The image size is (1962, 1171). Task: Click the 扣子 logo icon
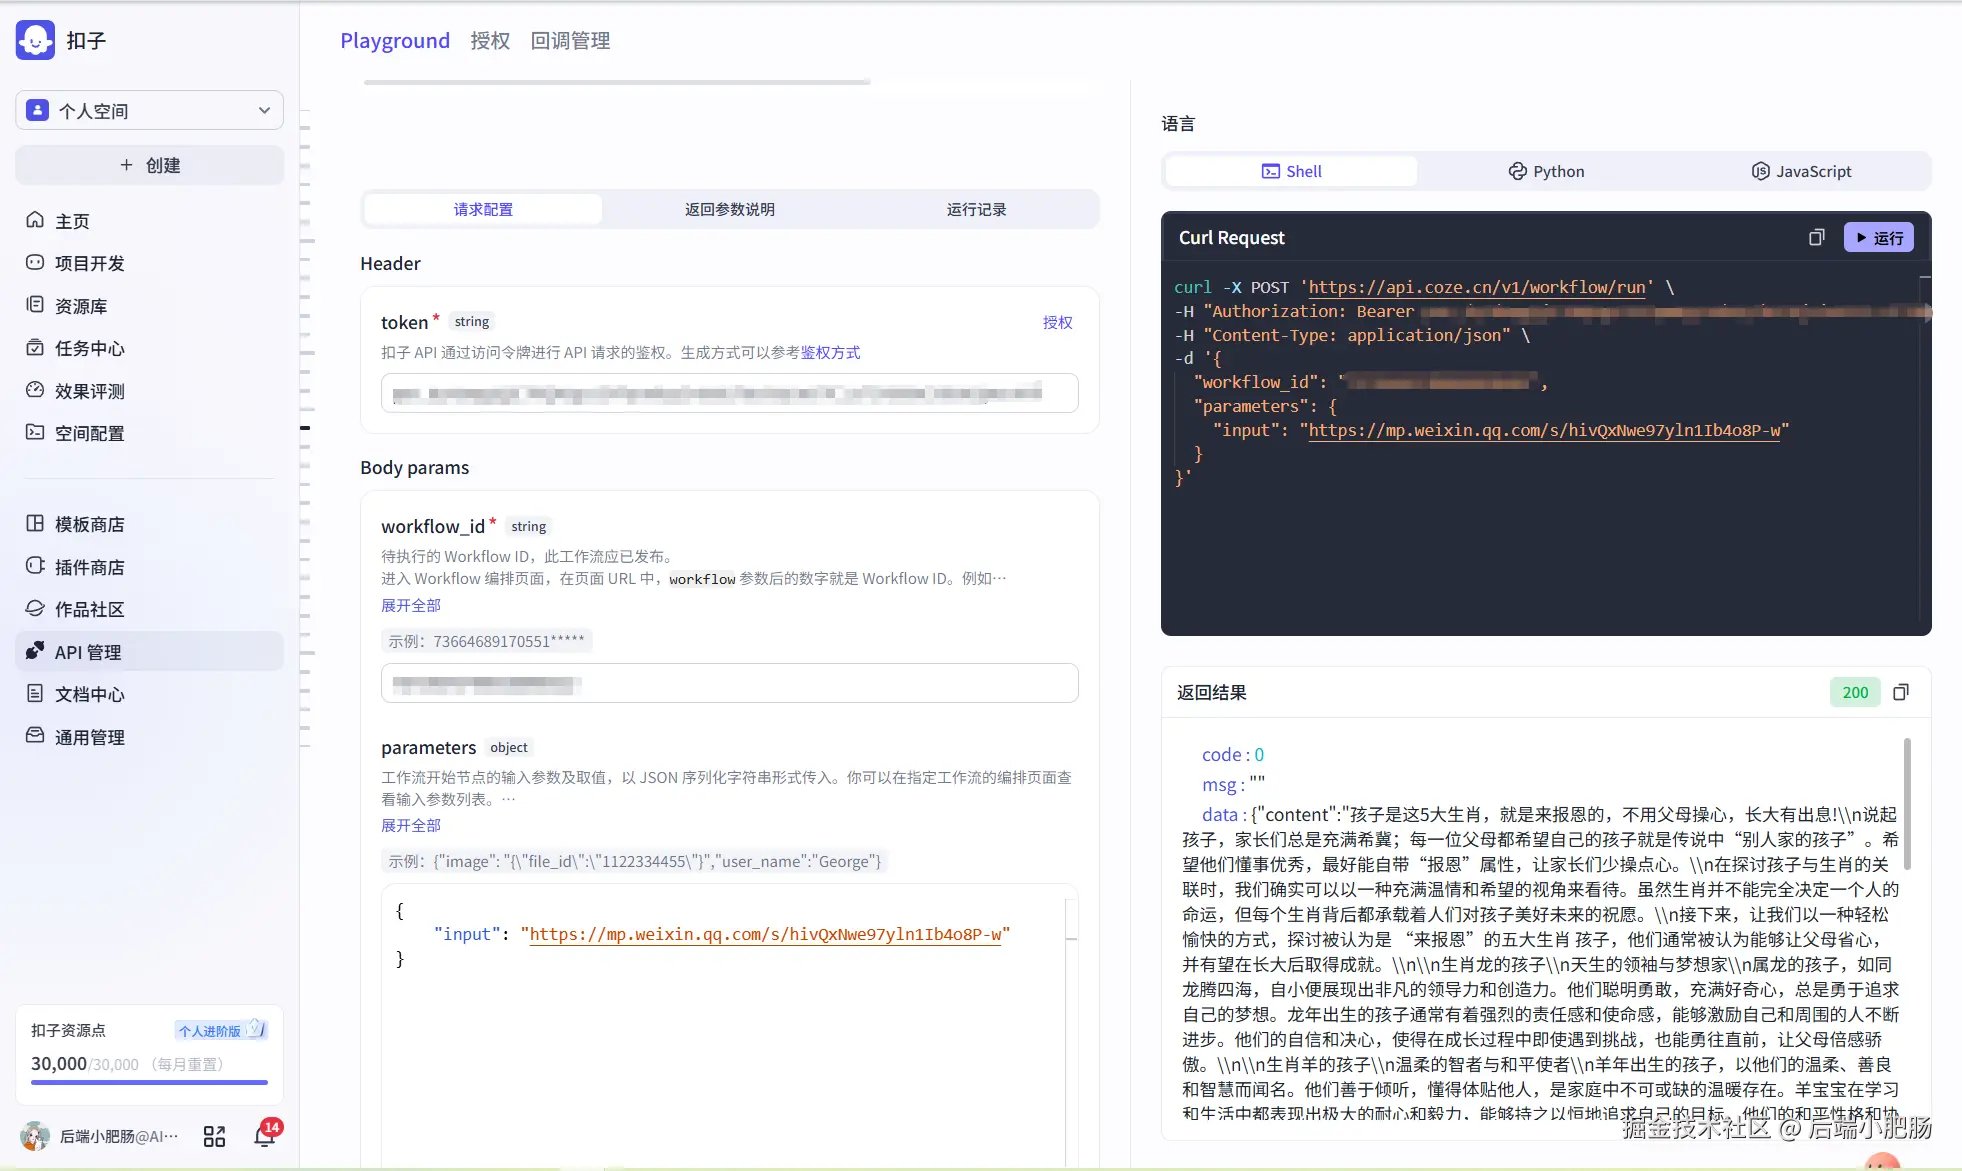[x=36, y=41]
